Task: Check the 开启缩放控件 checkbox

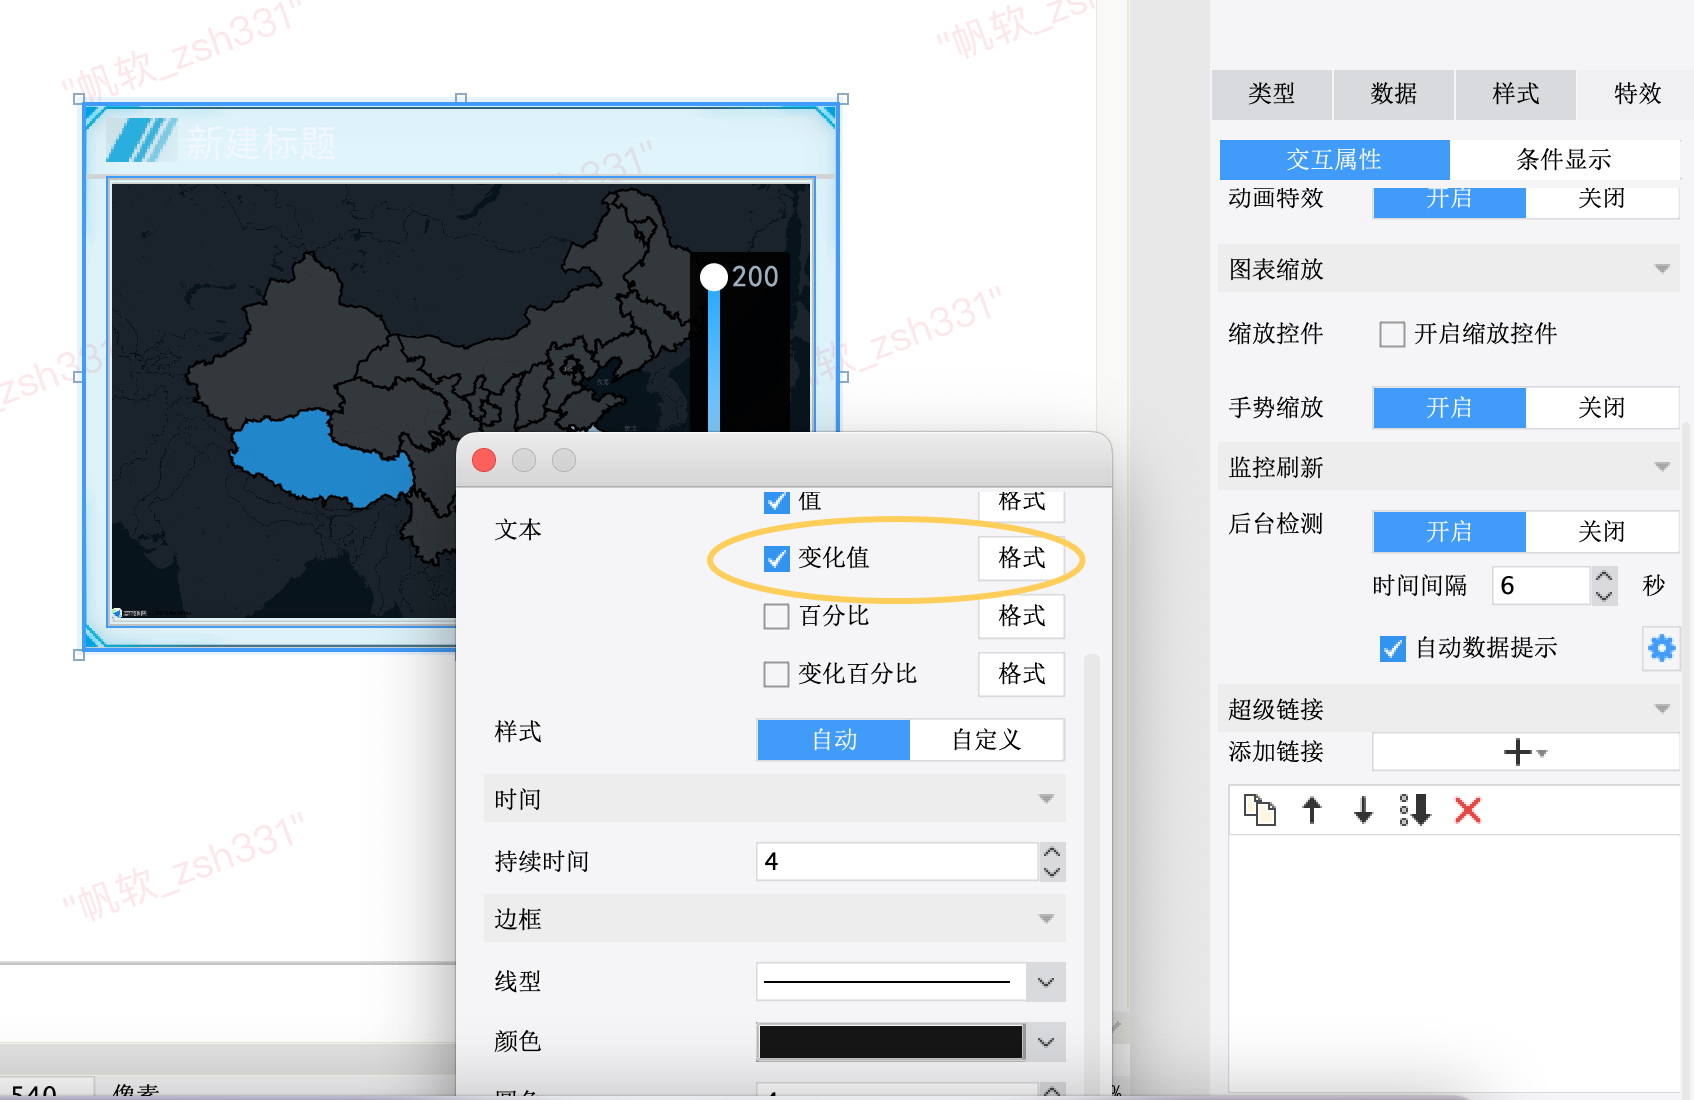Action: (1392, 334)
